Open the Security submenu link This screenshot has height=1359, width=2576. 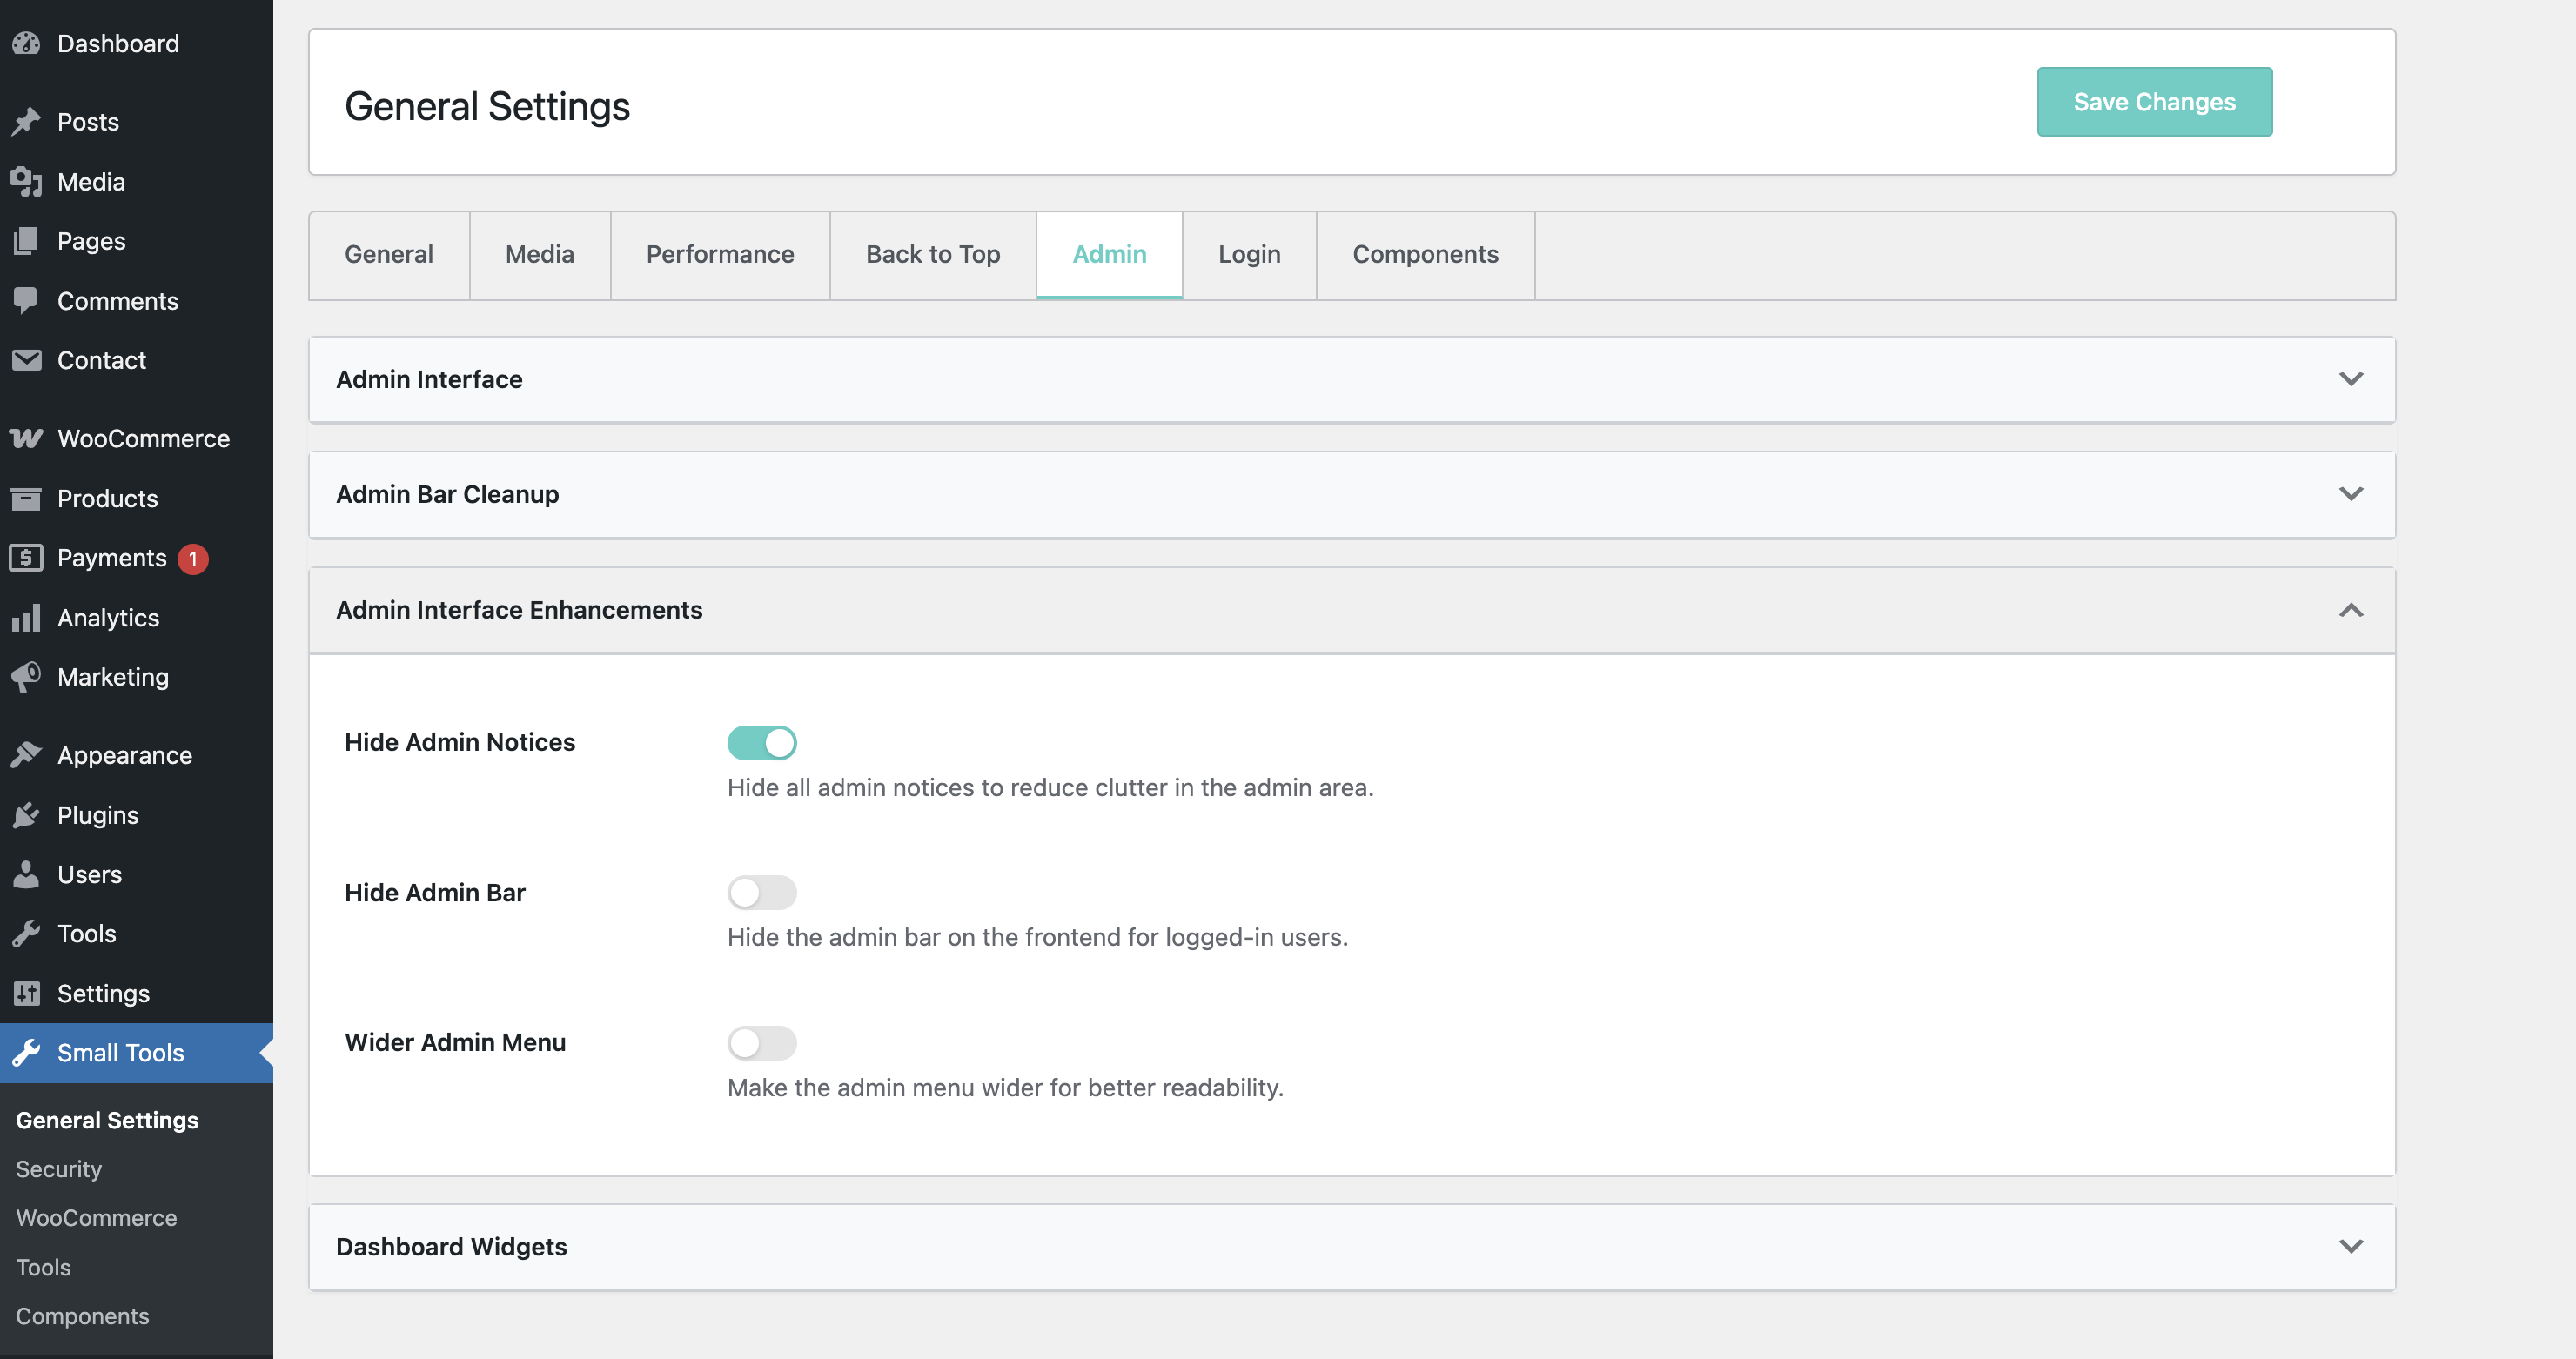click(59, 1168)
